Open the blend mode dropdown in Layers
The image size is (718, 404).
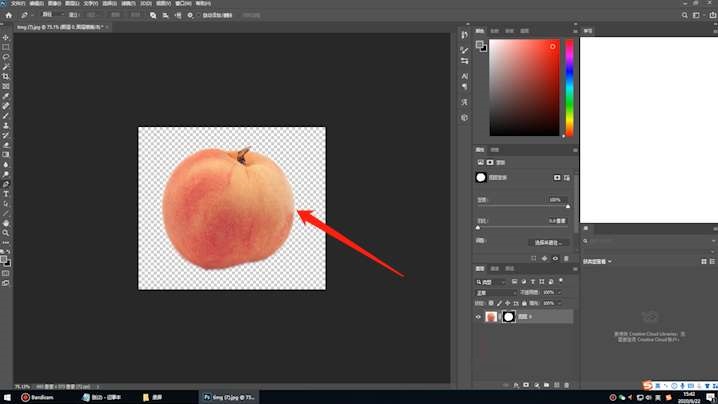[496, 292]
